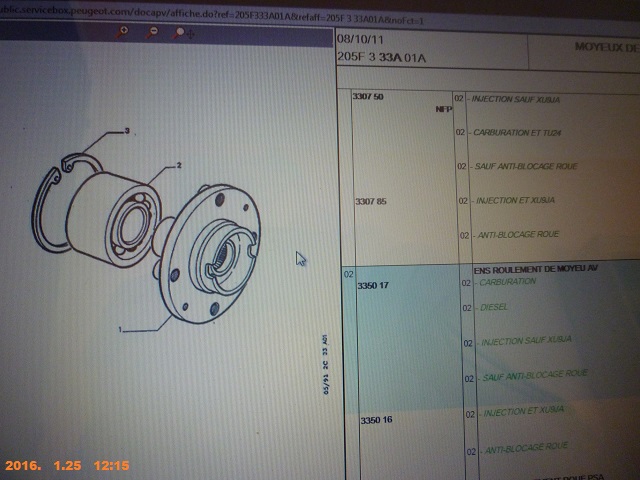The image size is (640, 480).
Task: Click the green DIESEL row
Action: [493, 307]
